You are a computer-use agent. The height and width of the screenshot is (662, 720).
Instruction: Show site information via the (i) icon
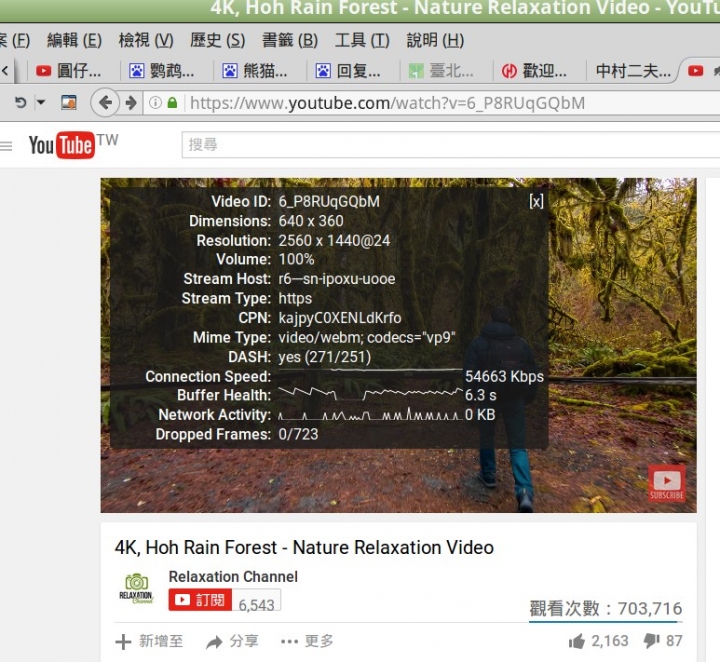tap(155, 103)
